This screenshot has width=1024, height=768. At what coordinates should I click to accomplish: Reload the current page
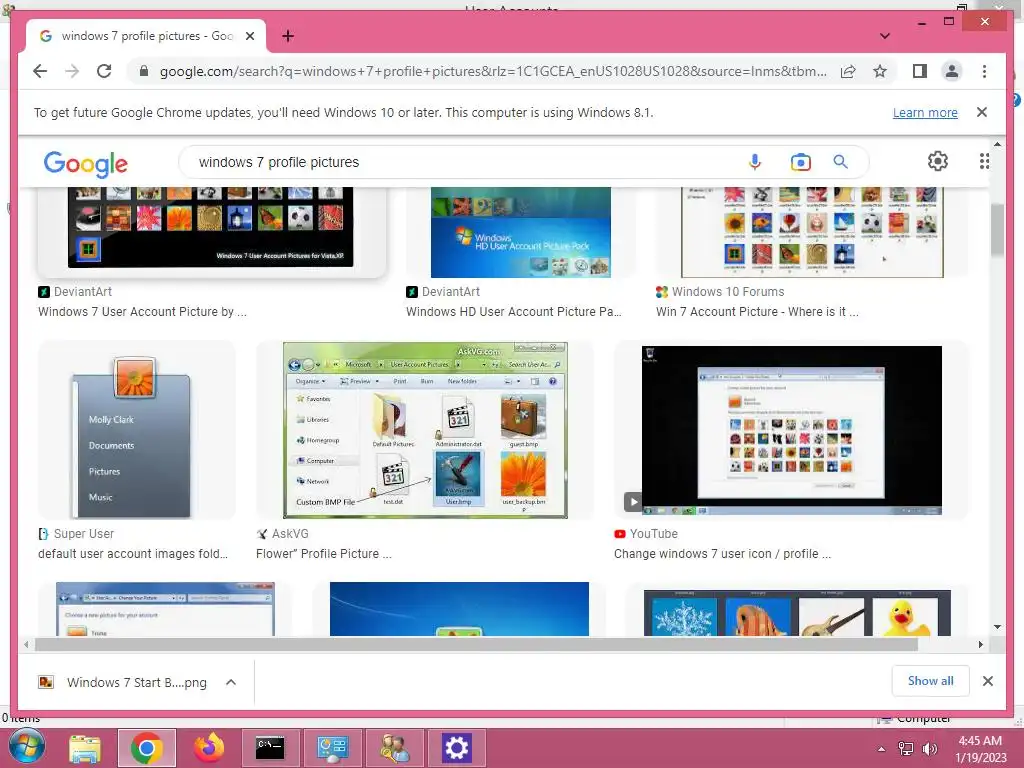(104, 71)
